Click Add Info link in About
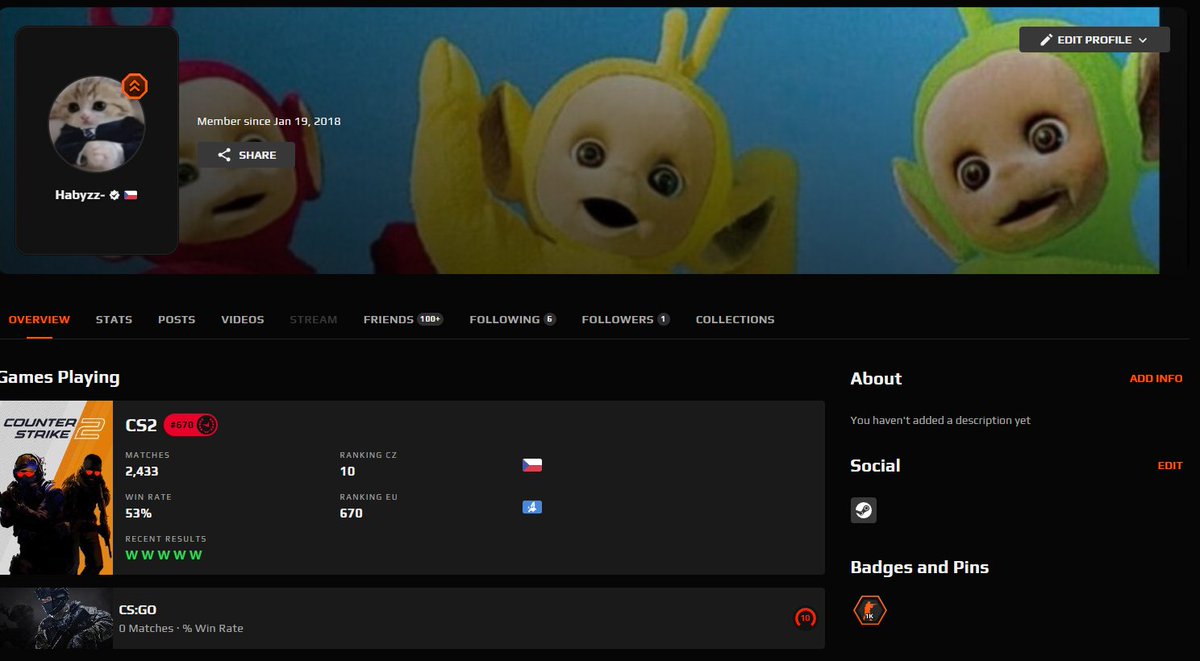 [1156, 379]
